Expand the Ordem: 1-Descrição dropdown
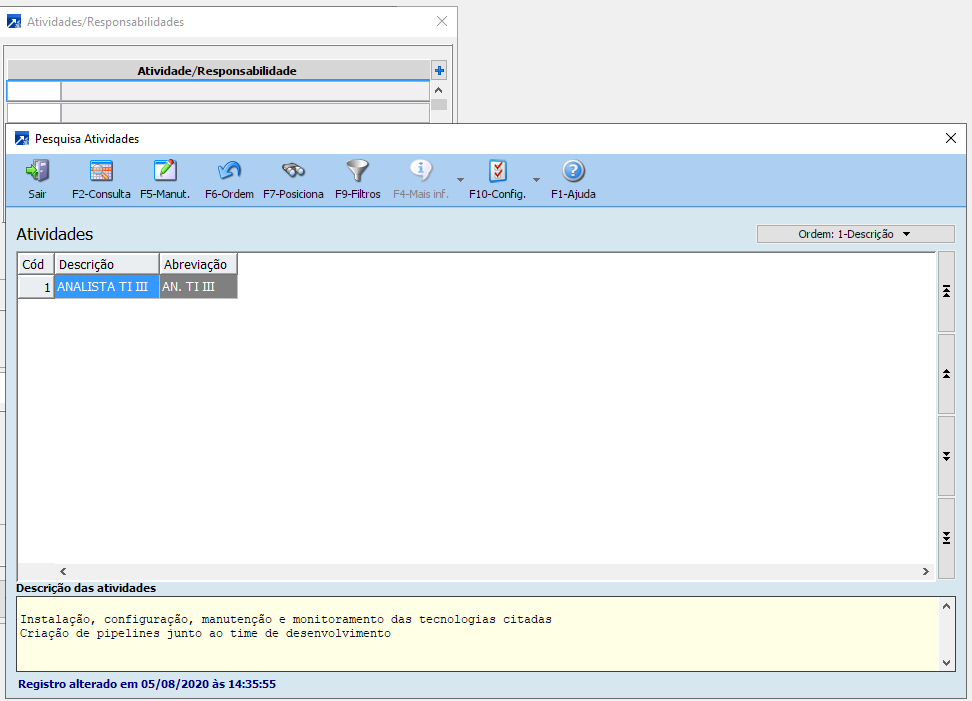 click(x=855, y=234)
